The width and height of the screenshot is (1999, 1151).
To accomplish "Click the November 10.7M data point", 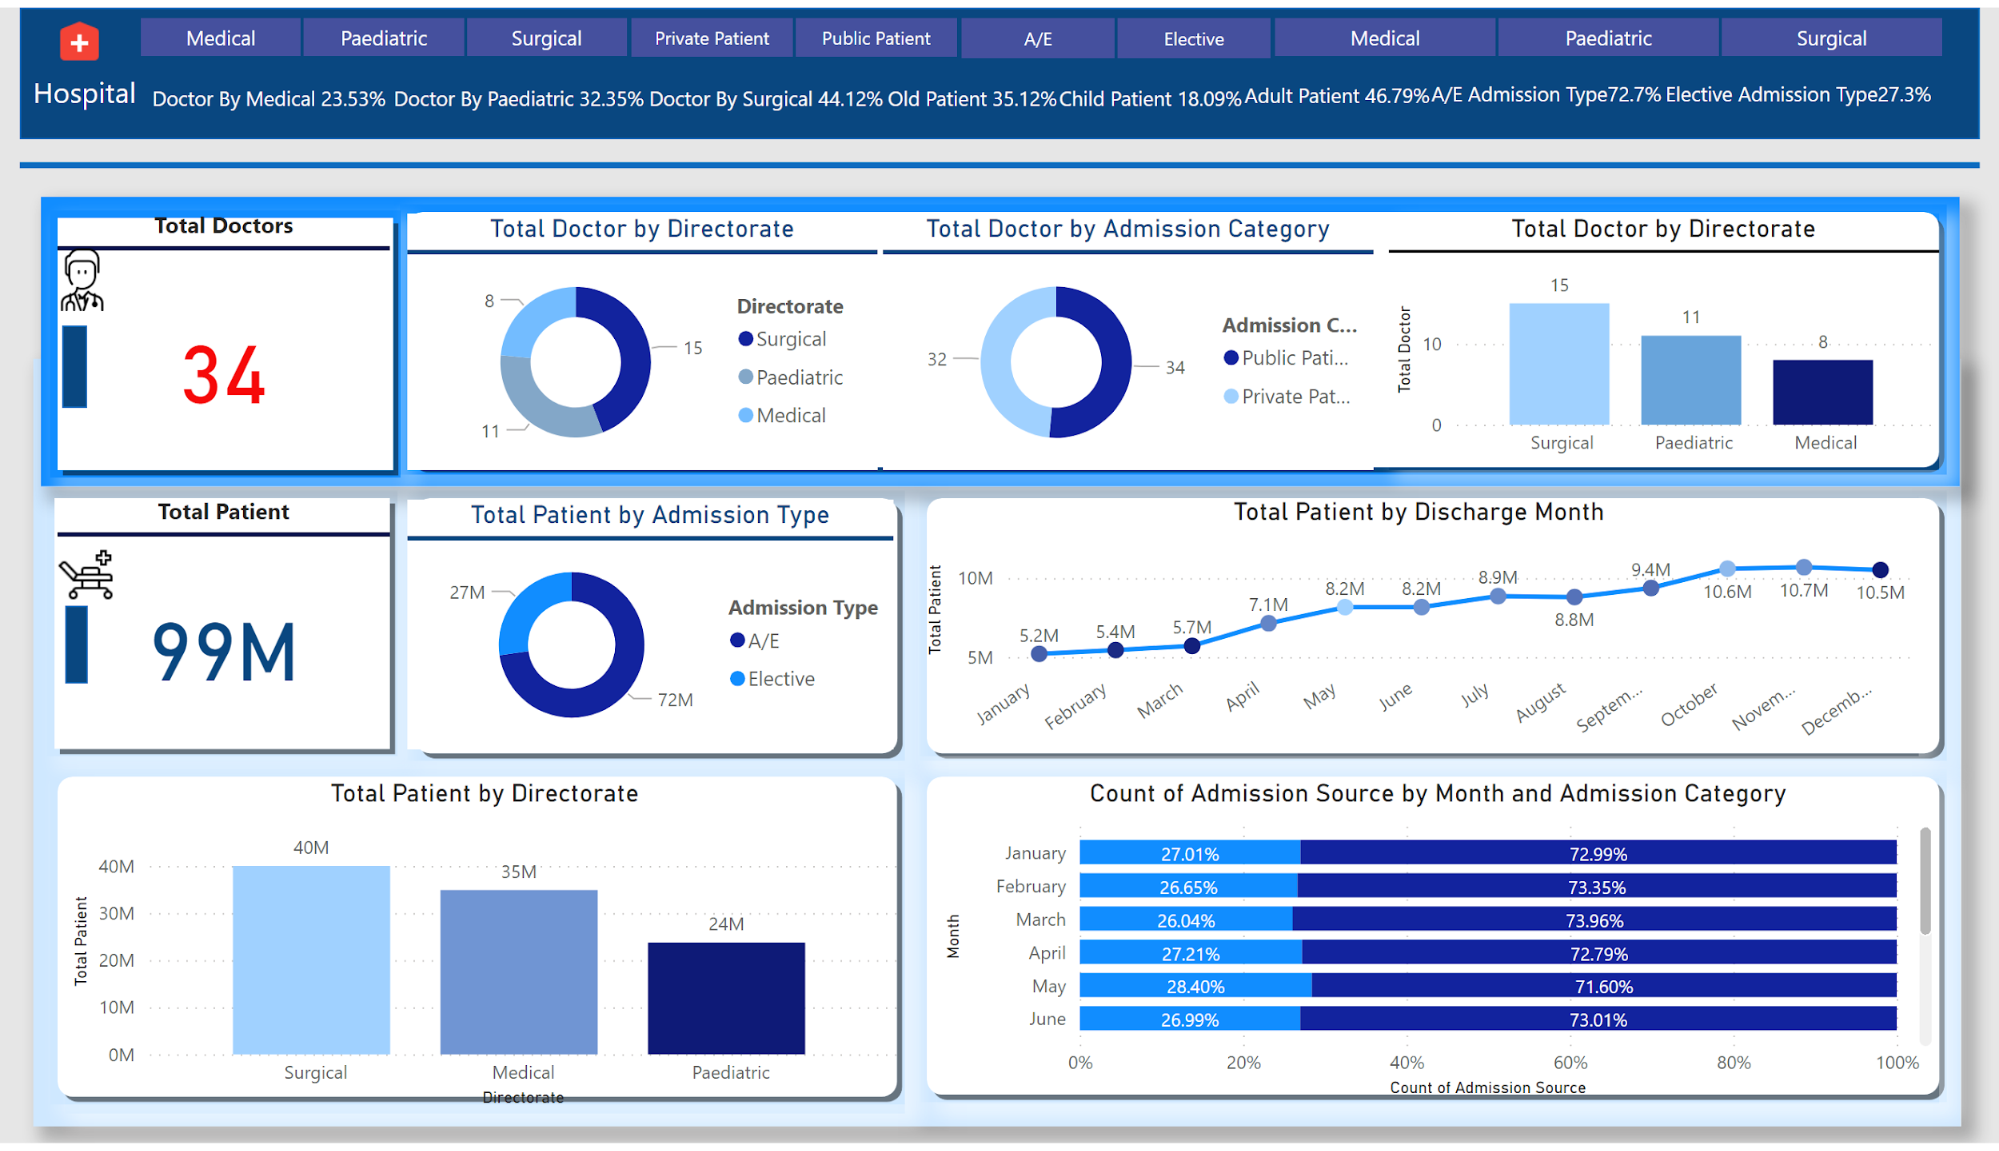I will 1804,567.
